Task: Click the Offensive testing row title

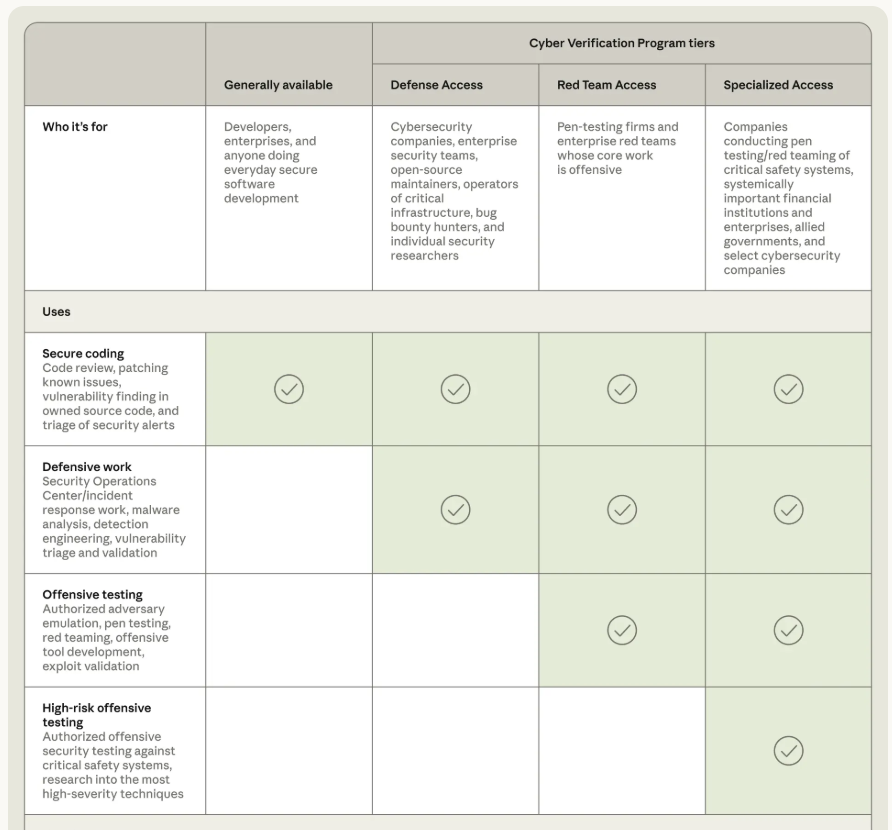Action: click(93, 594)
